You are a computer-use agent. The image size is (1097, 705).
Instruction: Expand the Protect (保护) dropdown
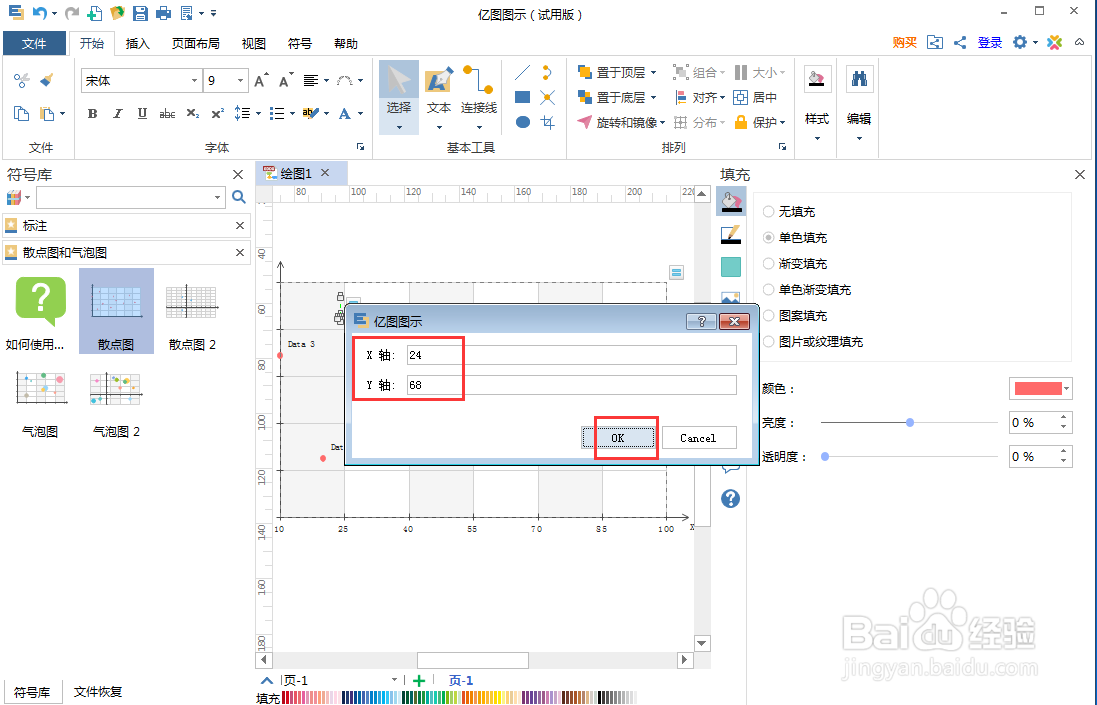(x=782, y=122)
